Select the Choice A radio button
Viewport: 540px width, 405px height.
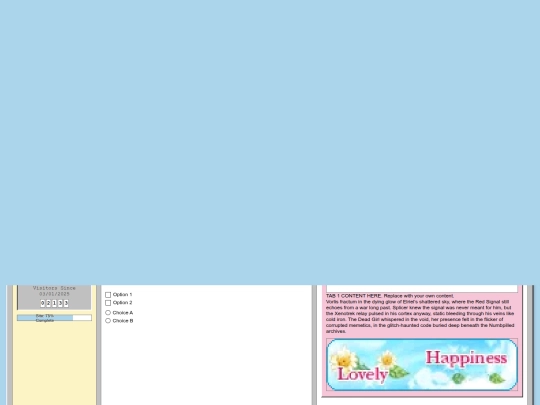pos(108,313)
